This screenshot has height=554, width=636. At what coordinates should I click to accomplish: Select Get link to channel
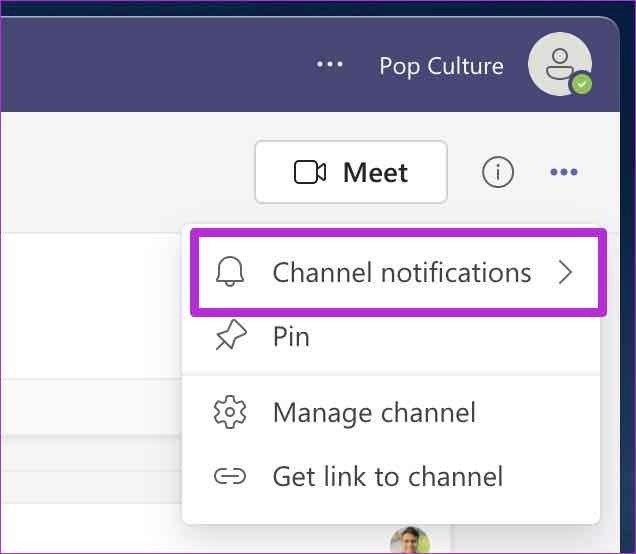[x=391, y=477]
